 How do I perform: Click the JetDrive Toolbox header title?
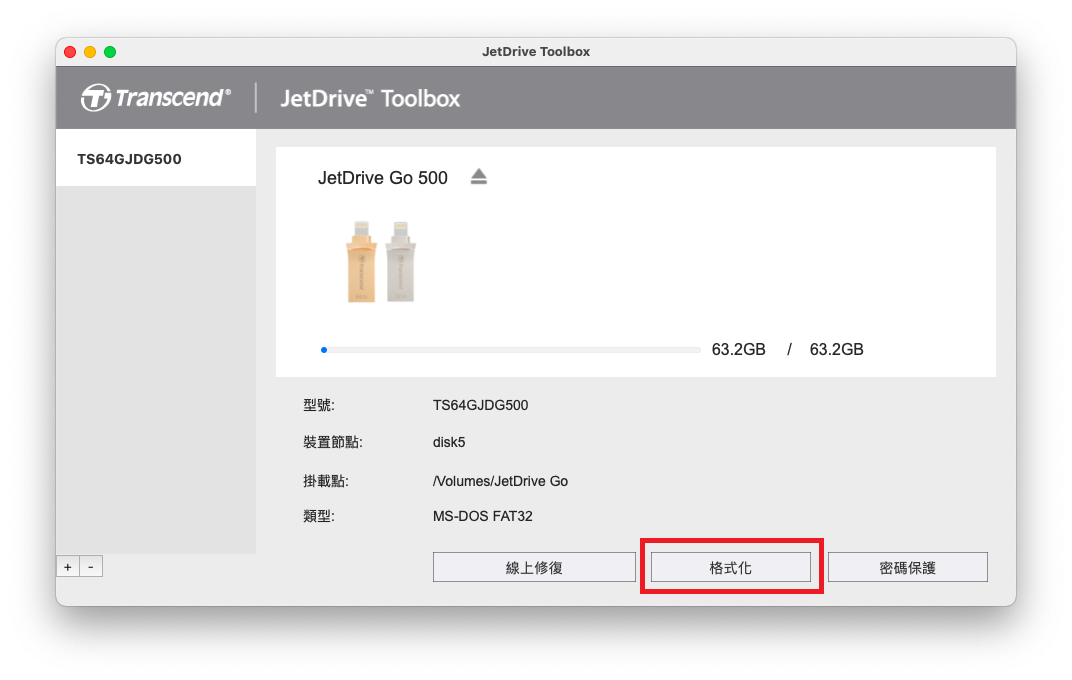(x=370, y=98)
